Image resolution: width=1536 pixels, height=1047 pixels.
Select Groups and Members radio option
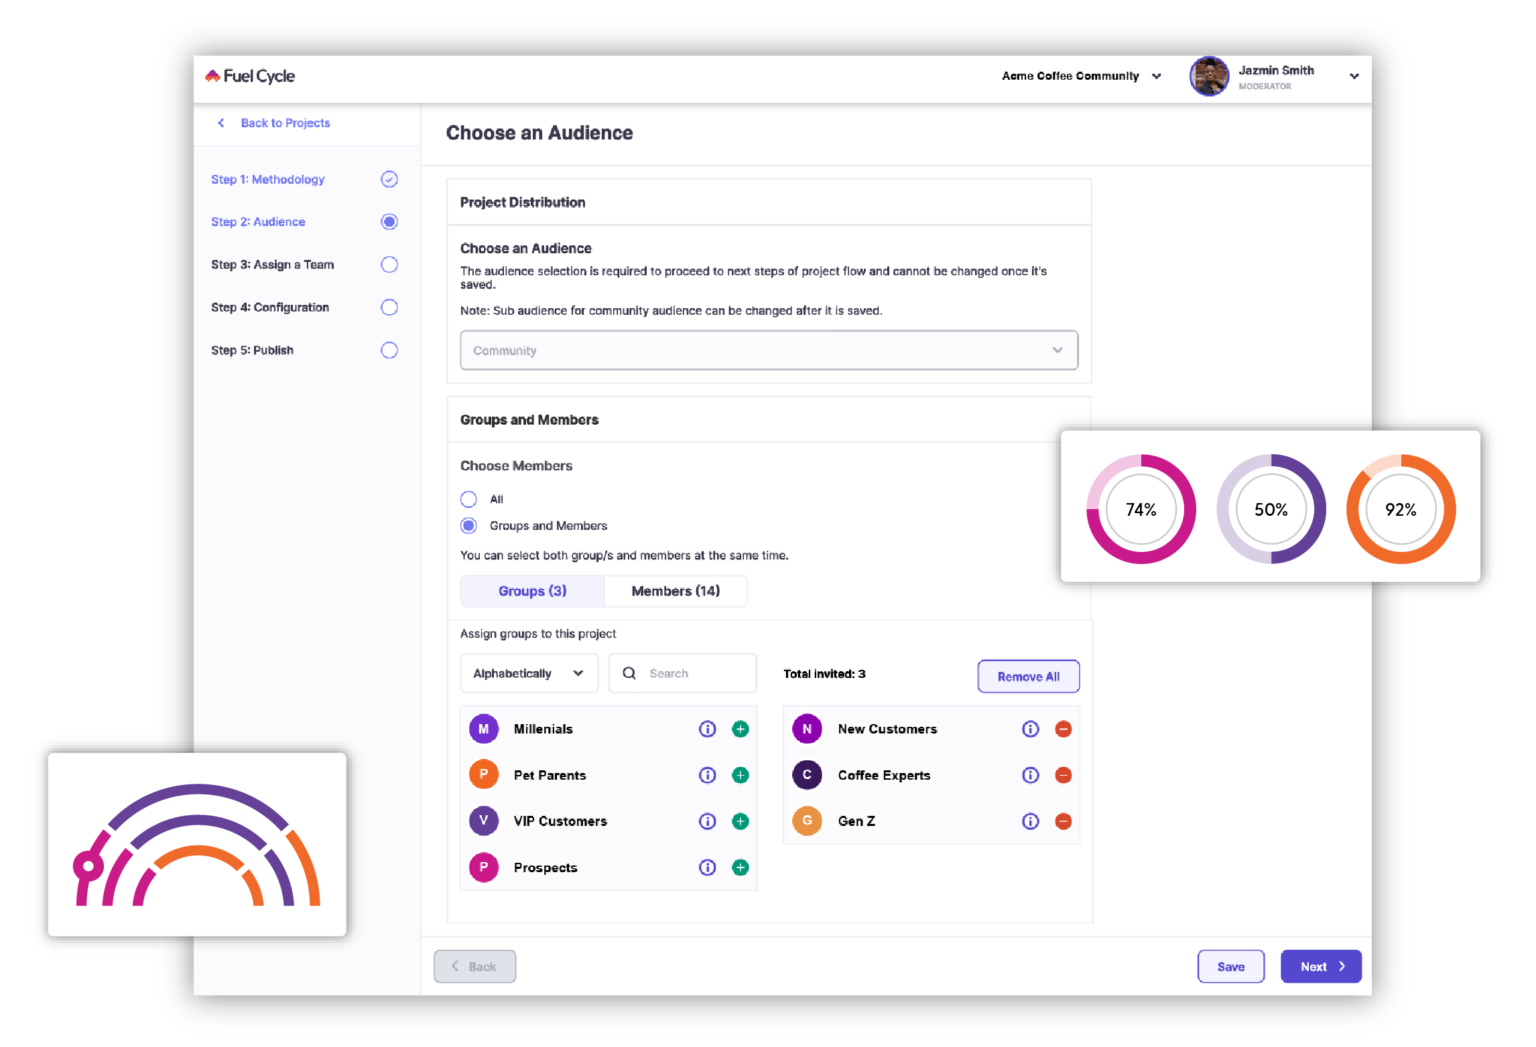468,526
